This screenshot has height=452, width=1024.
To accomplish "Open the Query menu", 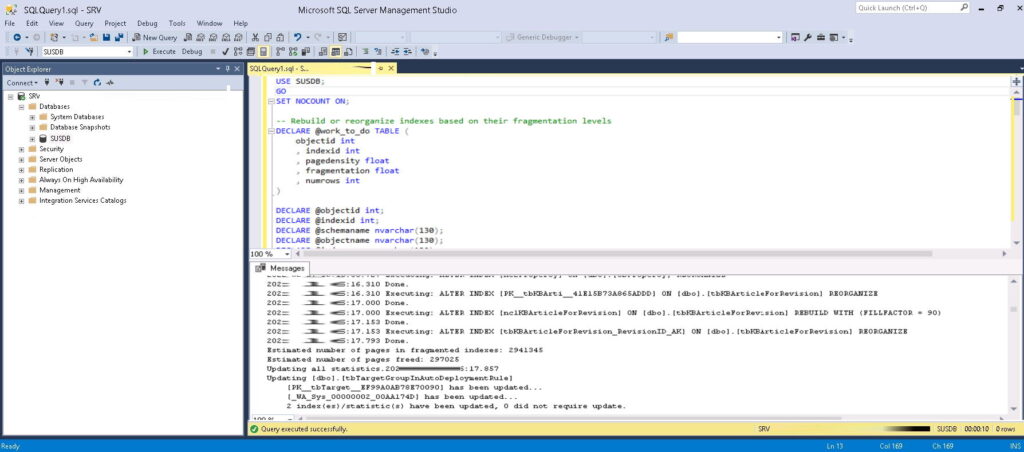I will coord(84,22).
